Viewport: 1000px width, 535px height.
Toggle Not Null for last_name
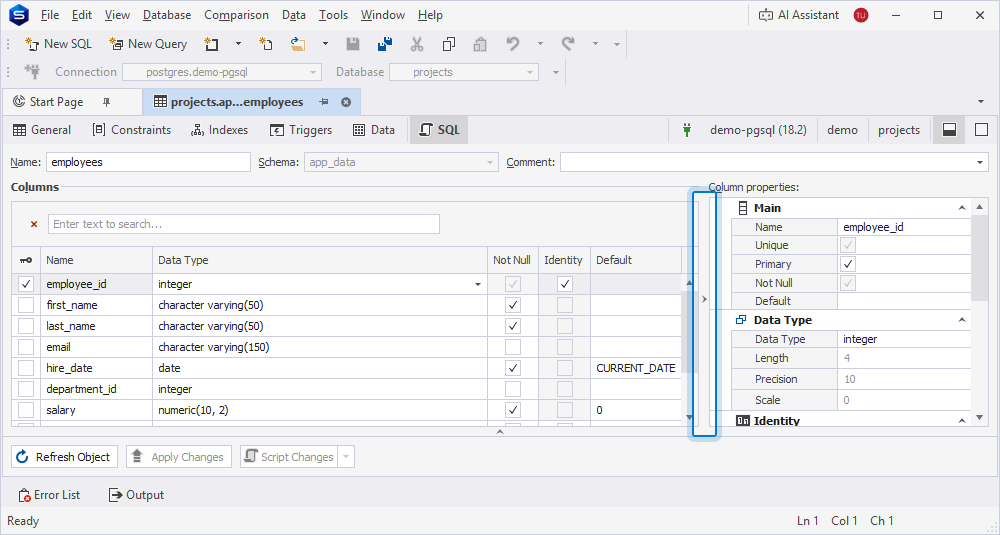[513, 326]
